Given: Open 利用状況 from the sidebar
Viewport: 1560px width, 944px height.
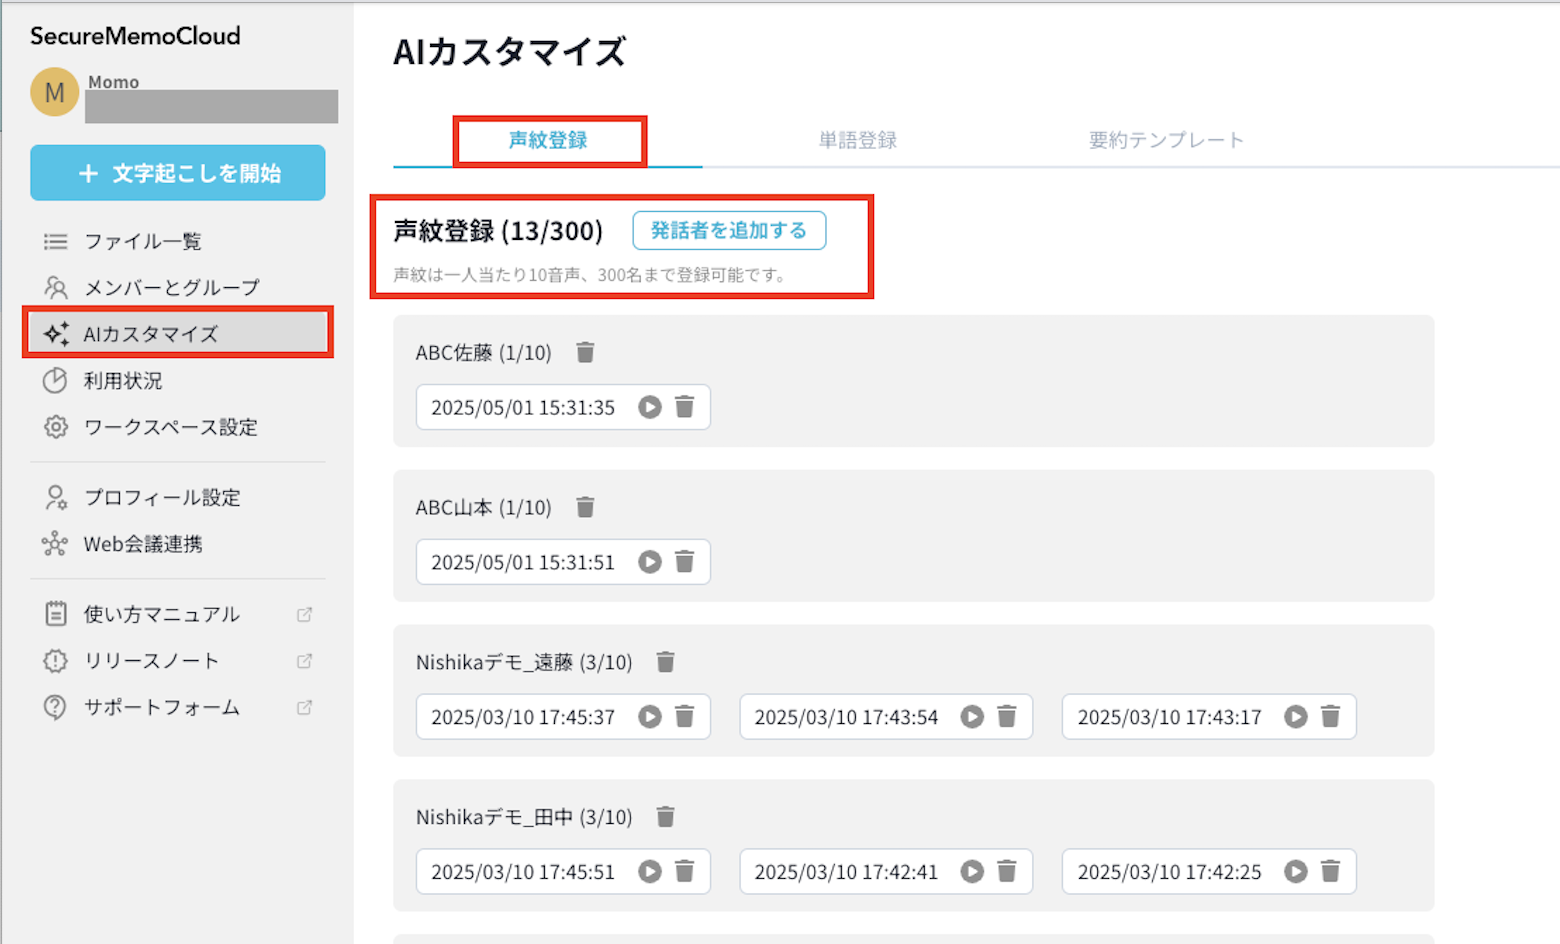Looking at the screenshot, I should (122, 381).
